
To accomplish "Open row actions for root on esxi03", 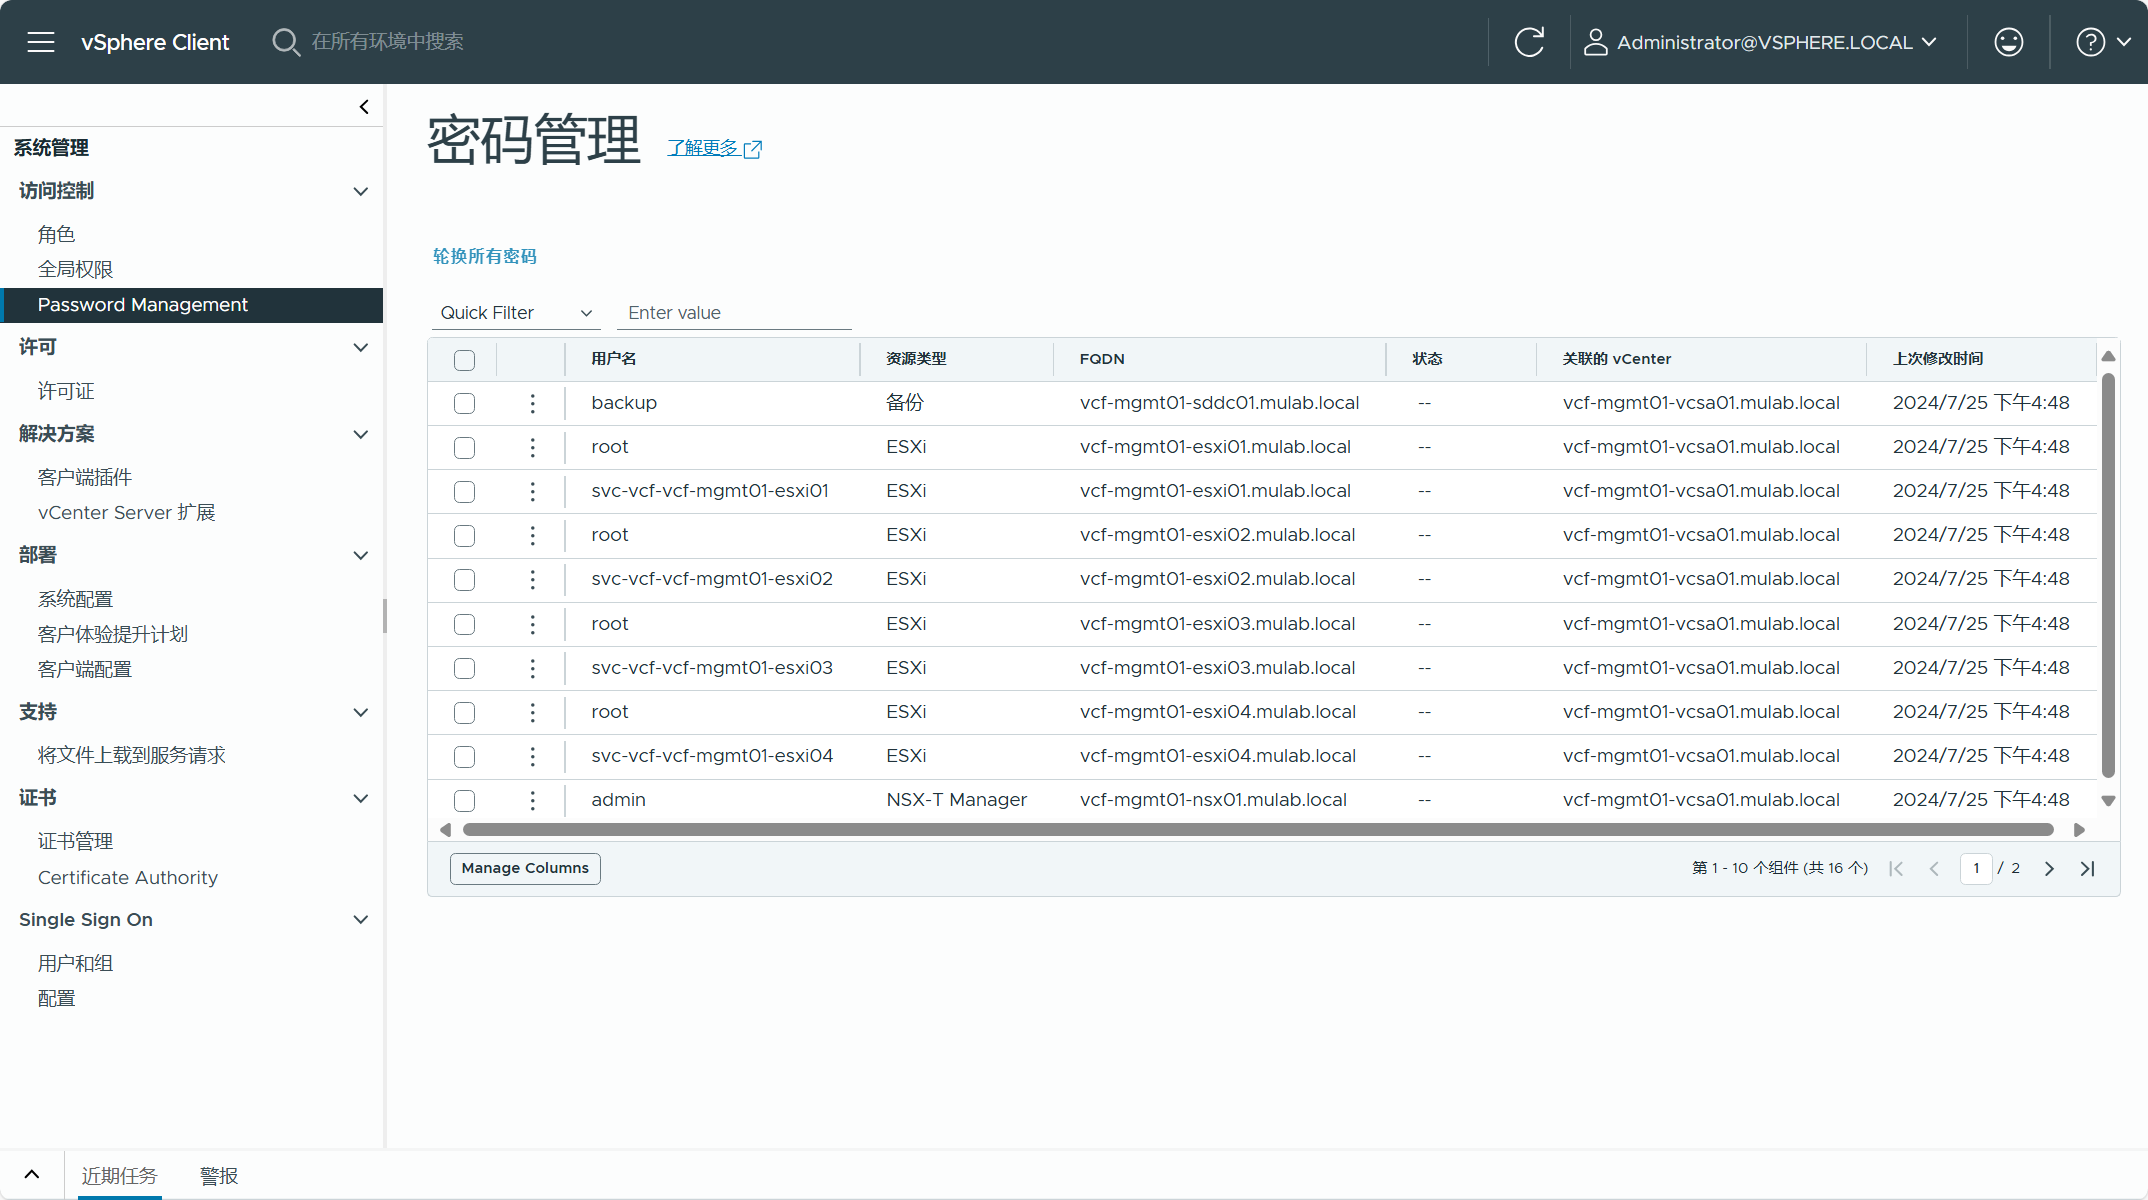I will click(x=532, y=624).
